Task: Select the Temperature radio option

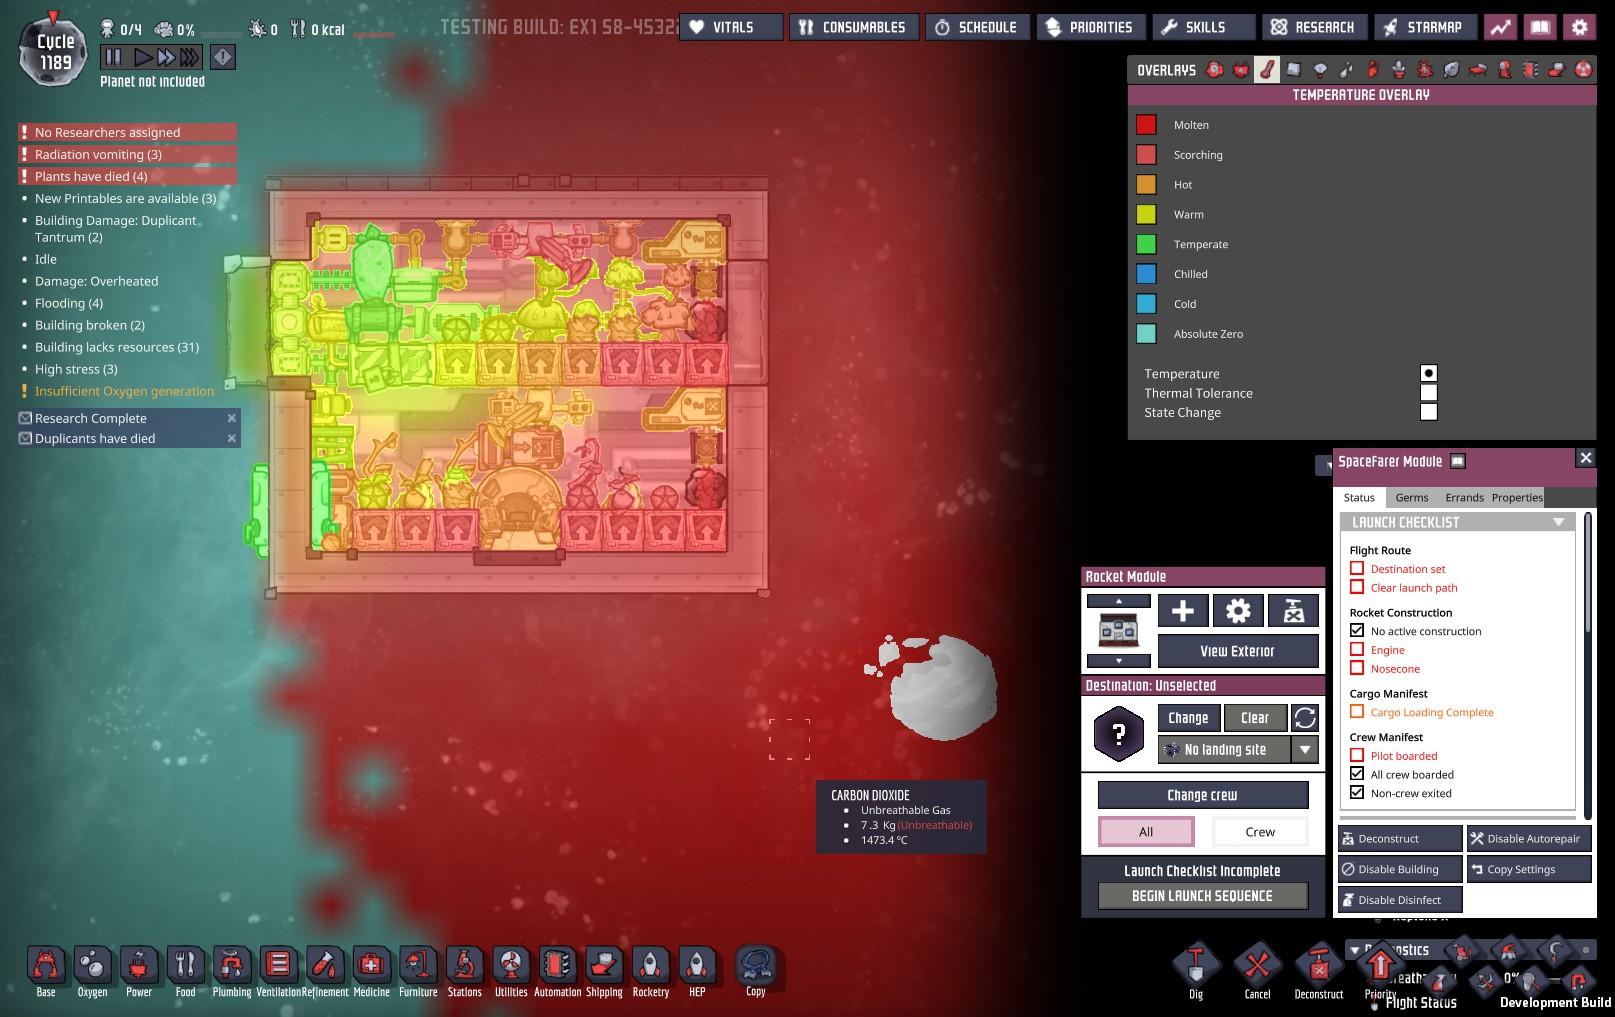Action: click(x=1428, y=373)
